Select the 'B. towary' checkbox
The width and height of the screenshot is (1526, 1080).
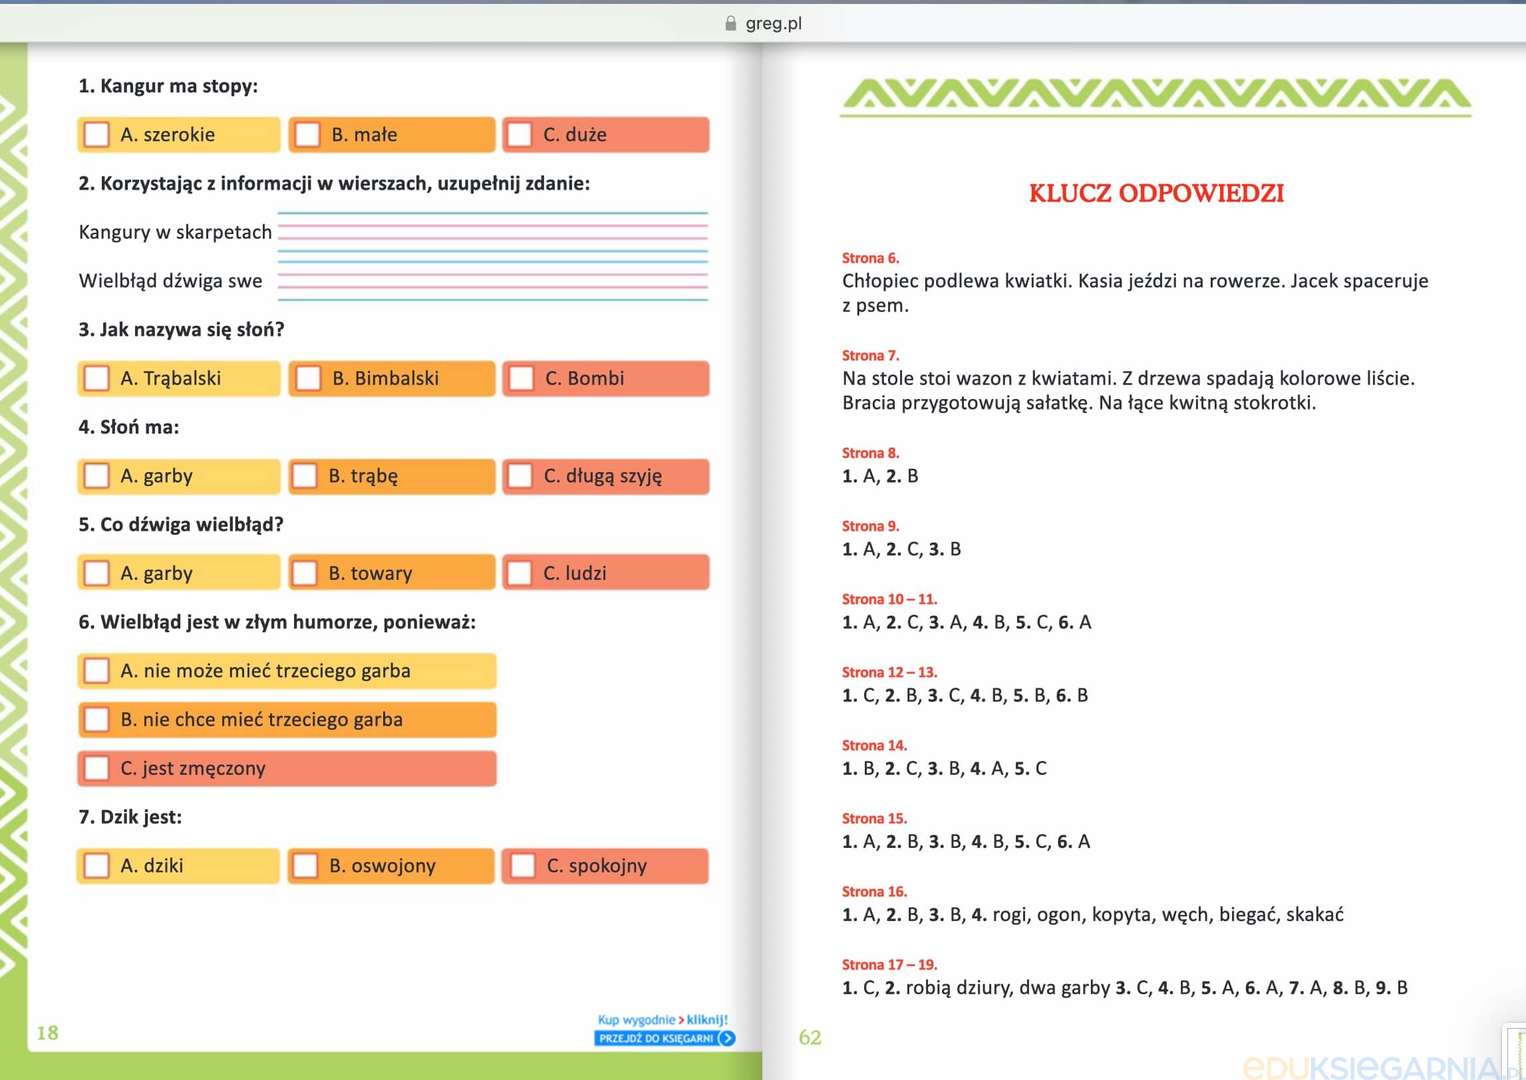coord(305,573)
